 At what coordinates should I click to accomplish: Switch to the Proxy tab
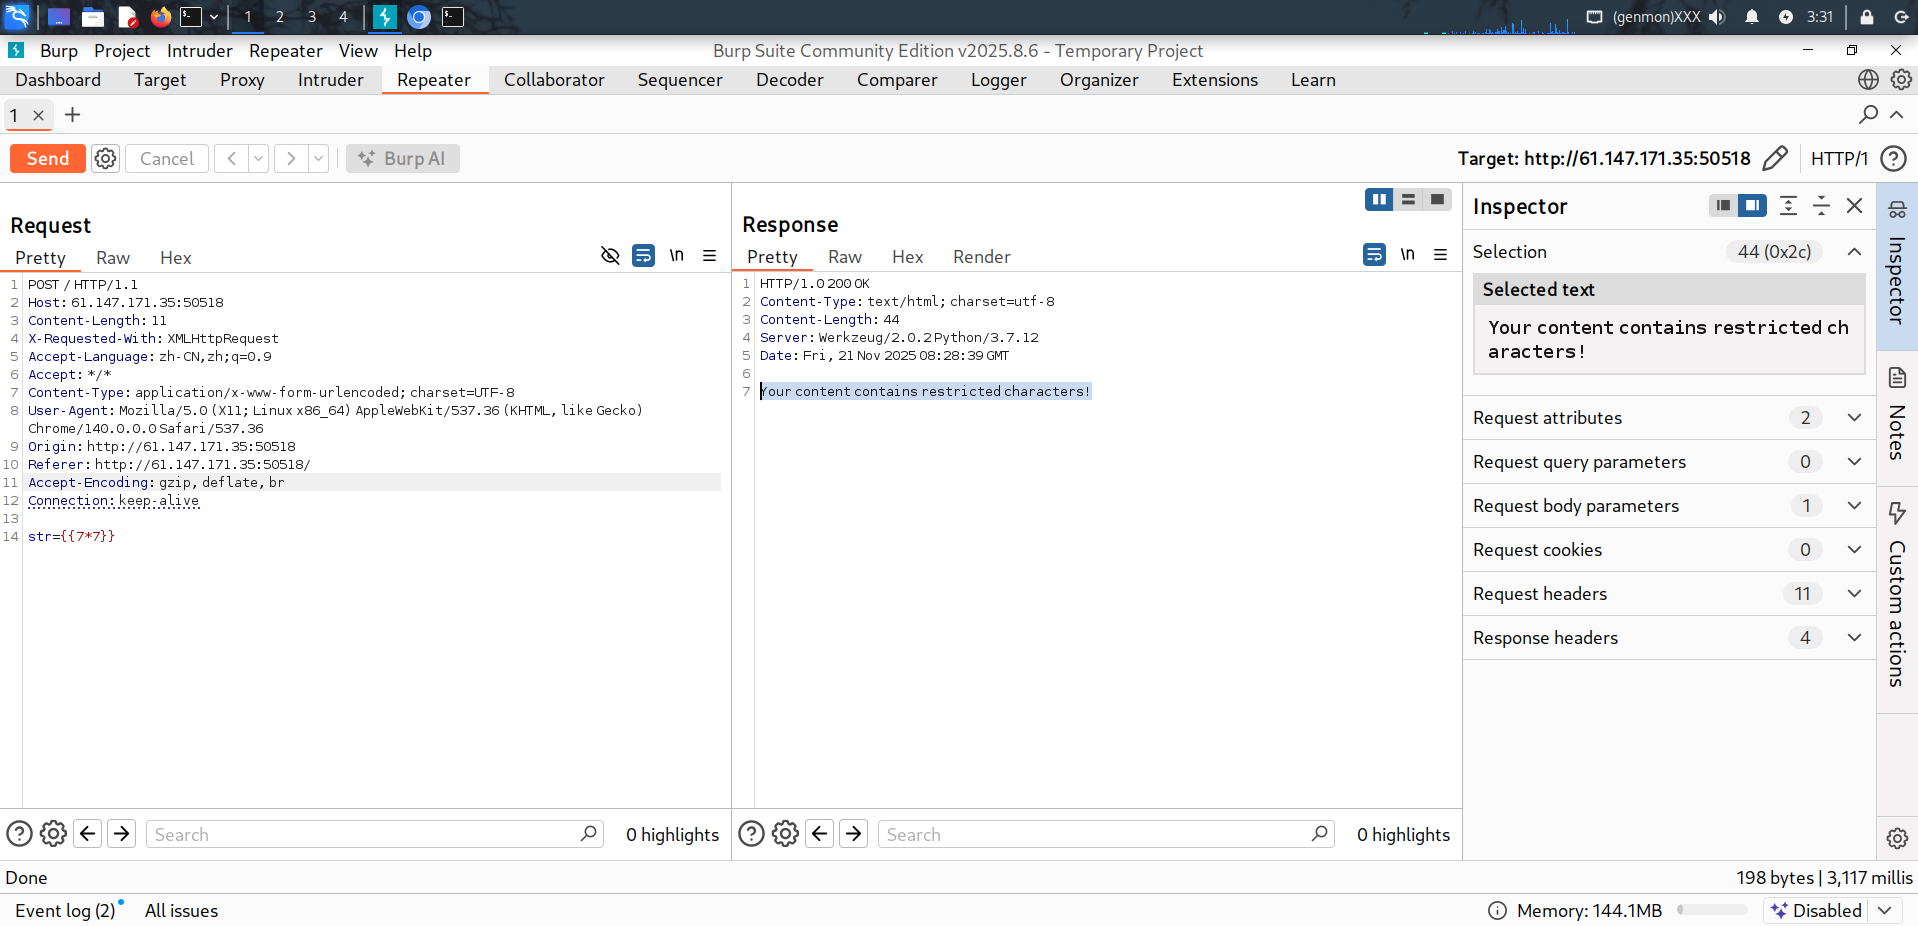click(242, 80)
